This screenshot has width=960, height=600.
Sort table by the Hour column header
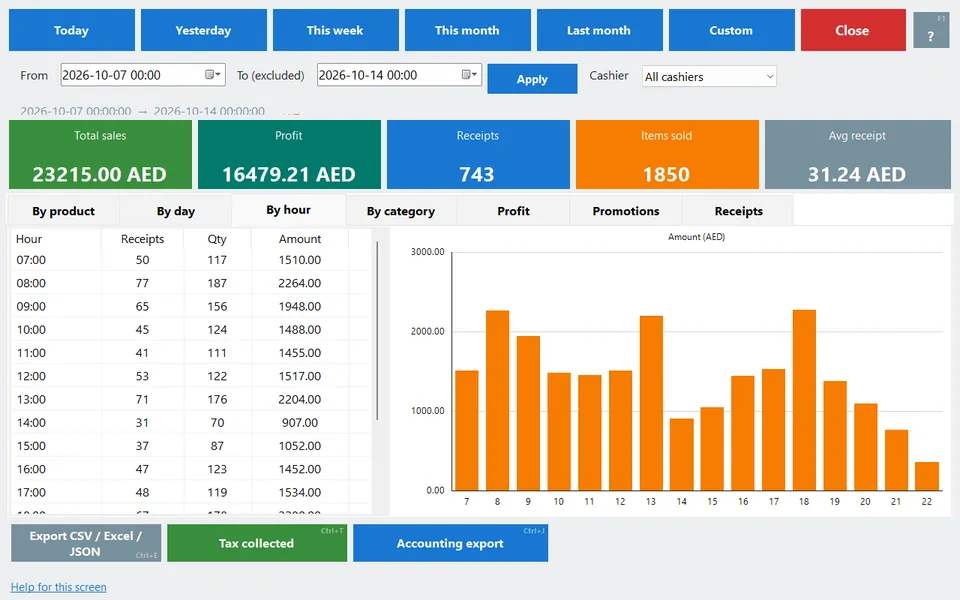56,239
